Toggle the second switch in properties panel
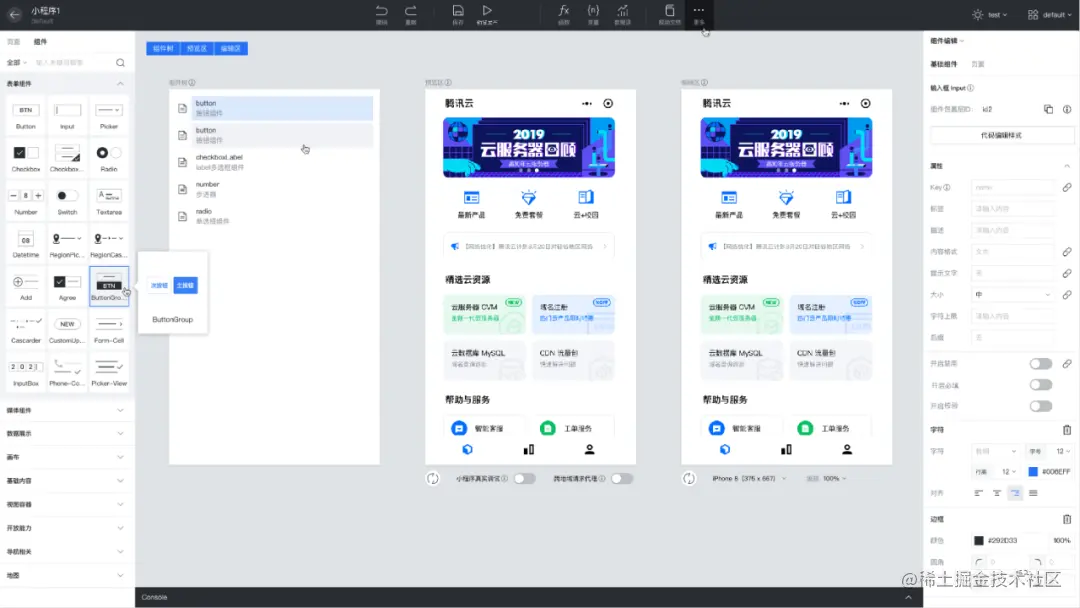 point(1041,385)
